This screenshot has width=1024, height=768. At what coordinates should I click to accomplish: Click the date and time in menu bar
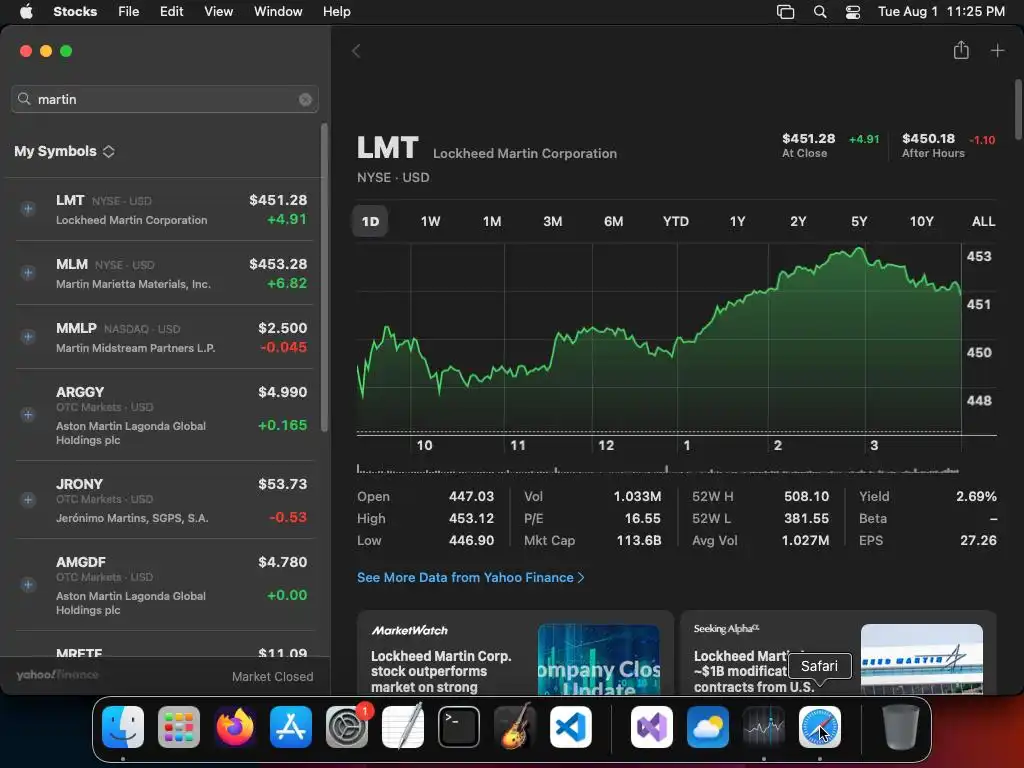pos(941,11)
